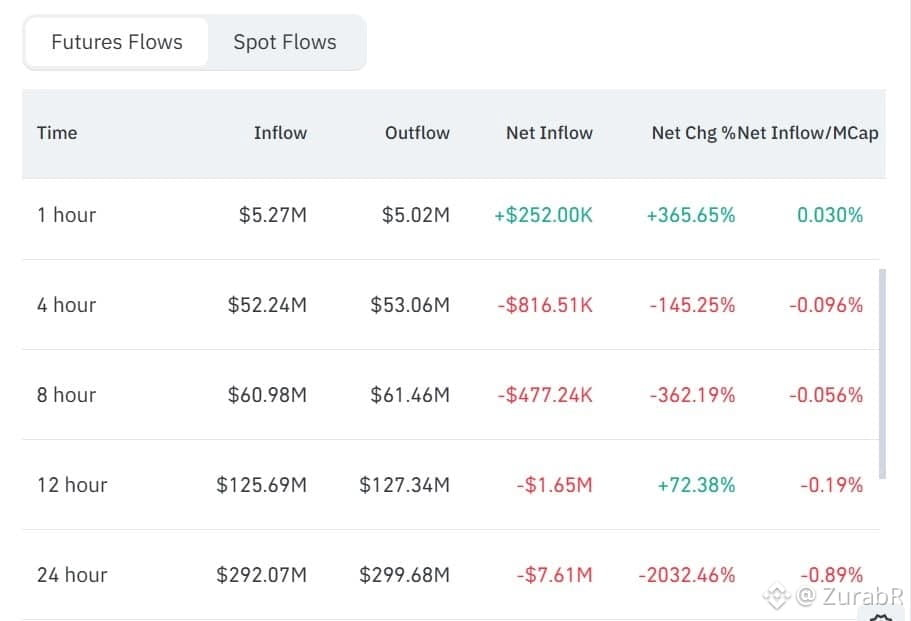Image resolution: width=911 pixels, height=621 pixels.
Task: Select the 12 hour row label
Action: (72, 485)
